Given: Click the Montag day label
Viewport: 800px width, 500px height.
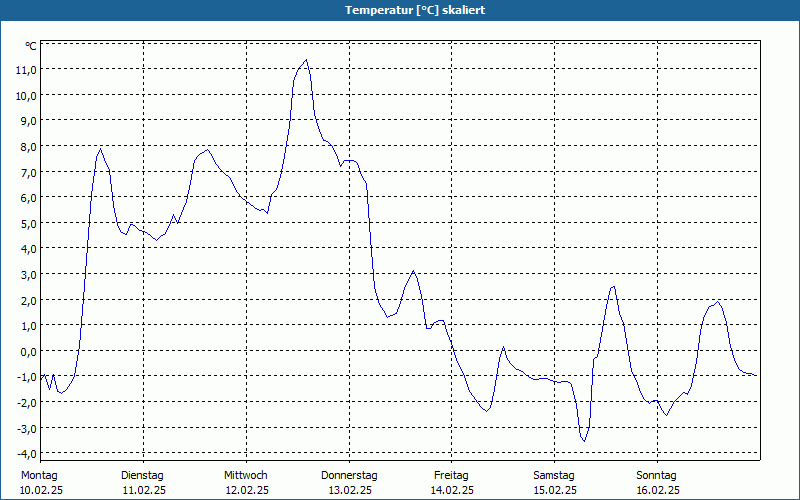Looking at the screenshot, I should coord(39,476).
